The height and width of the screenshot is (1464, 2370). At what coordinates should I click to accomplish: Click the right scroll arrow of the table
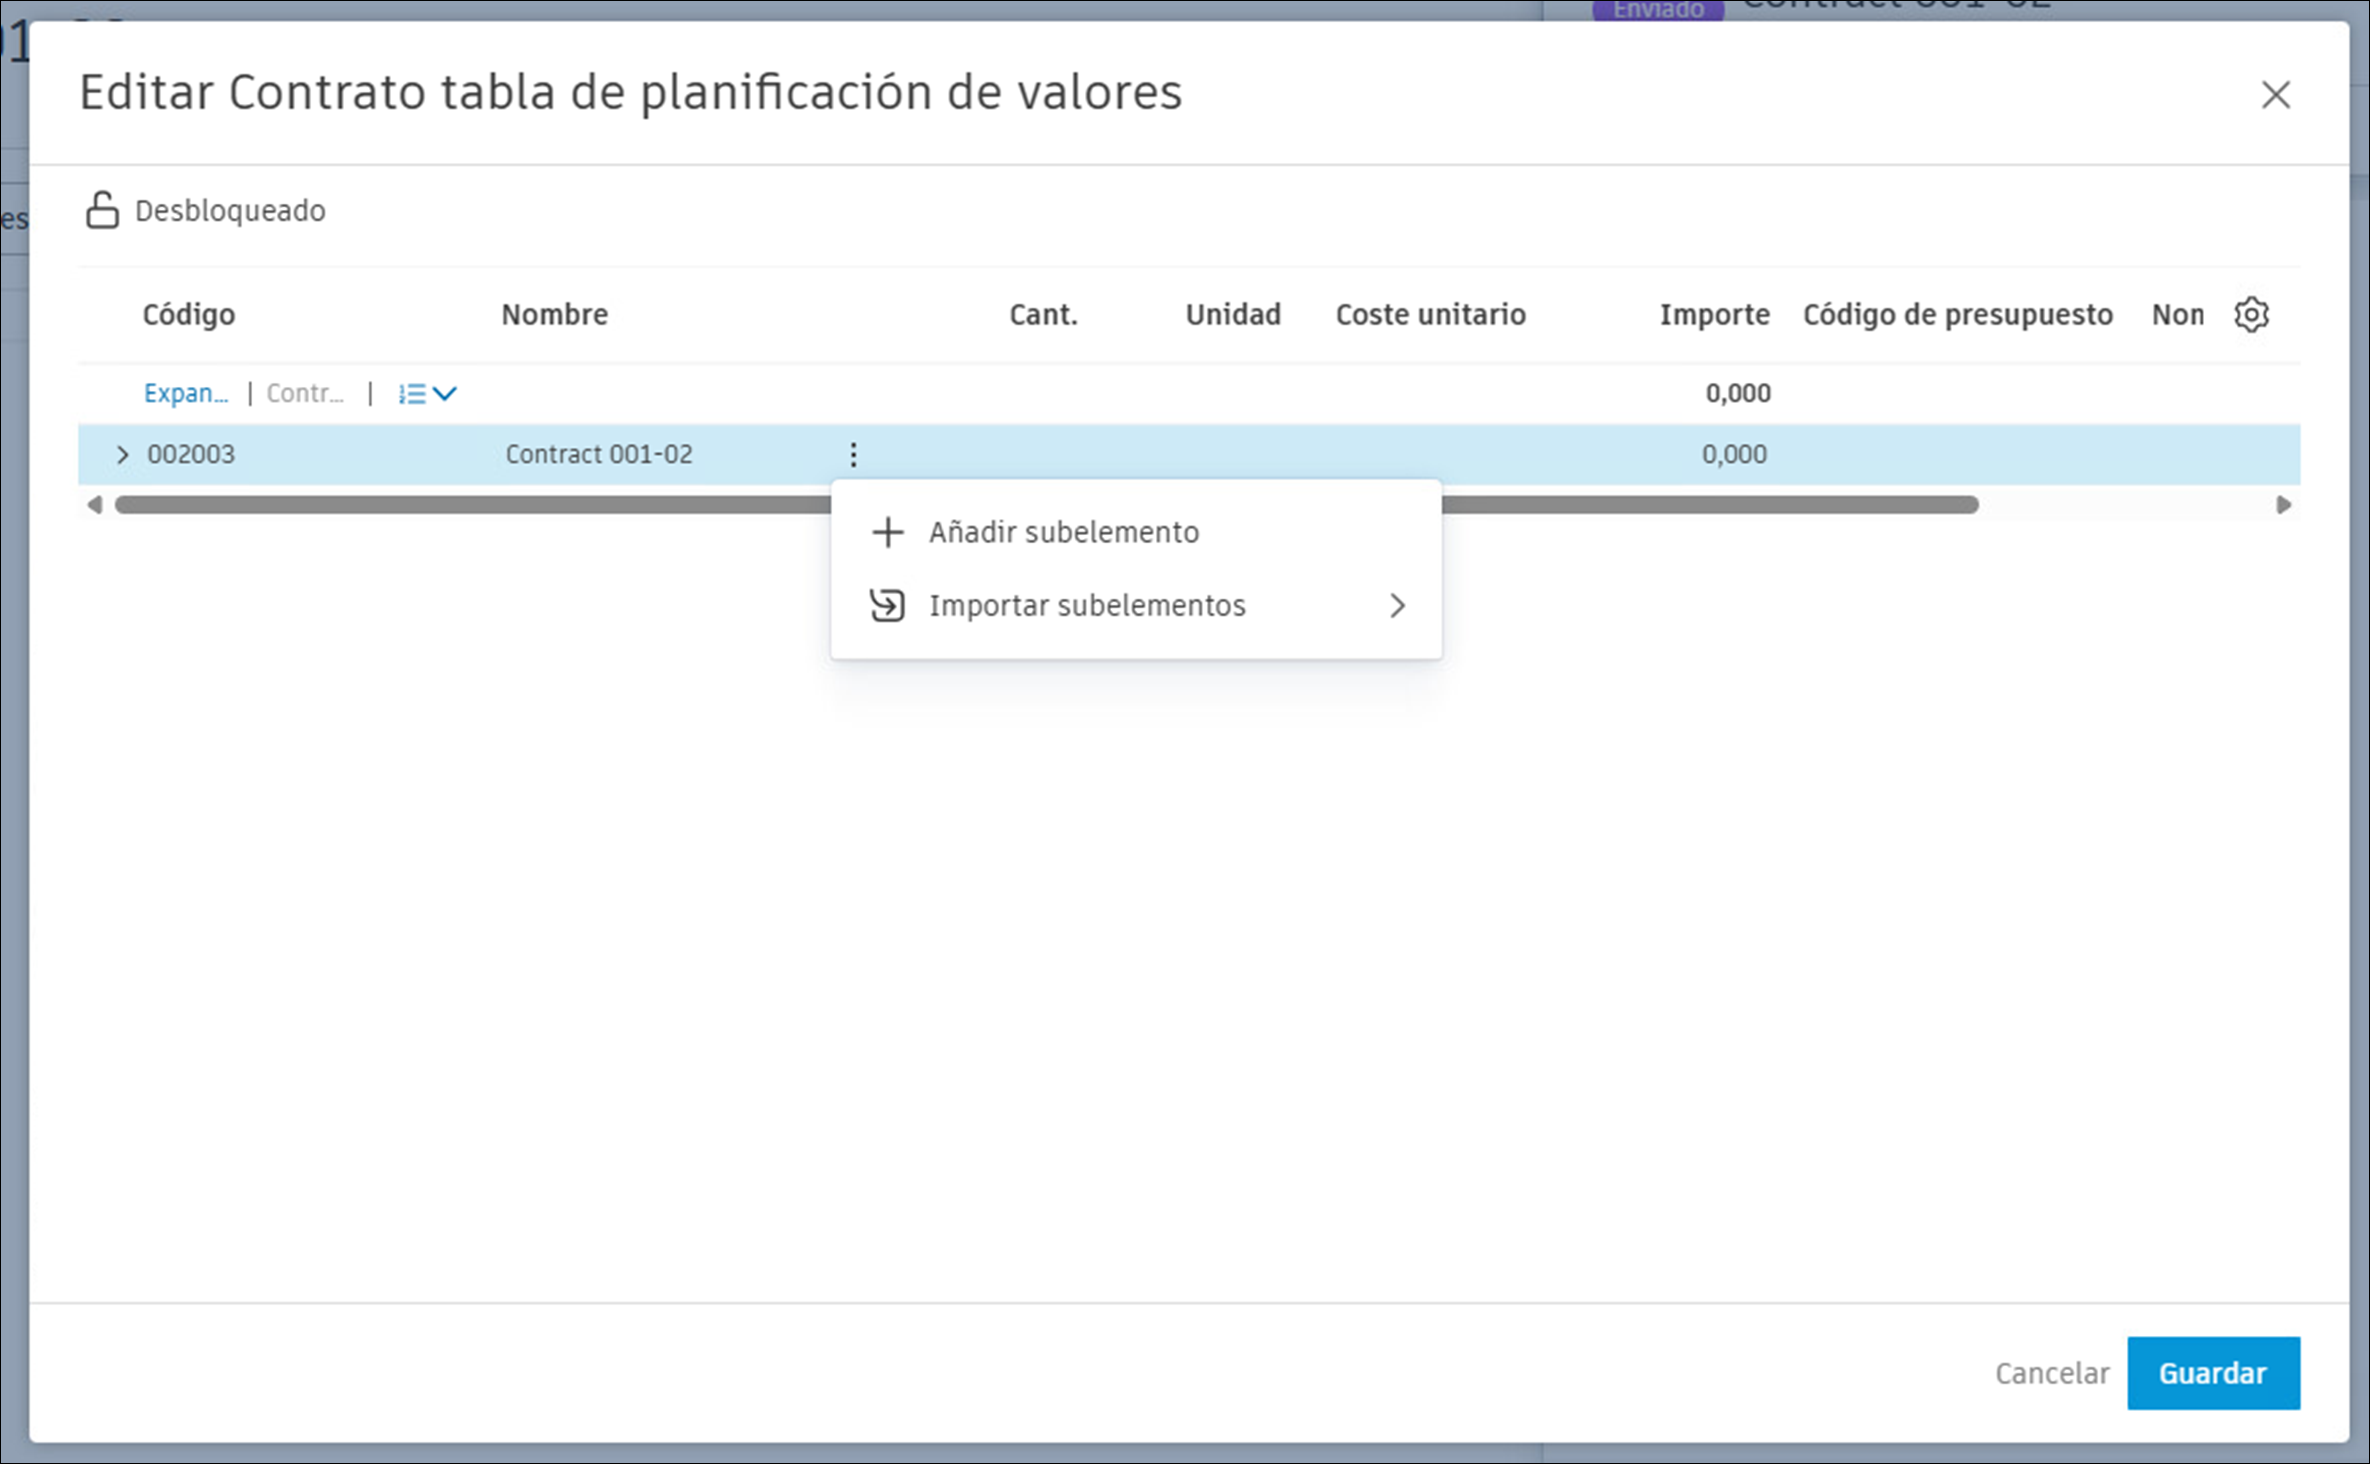[2283, 505]
